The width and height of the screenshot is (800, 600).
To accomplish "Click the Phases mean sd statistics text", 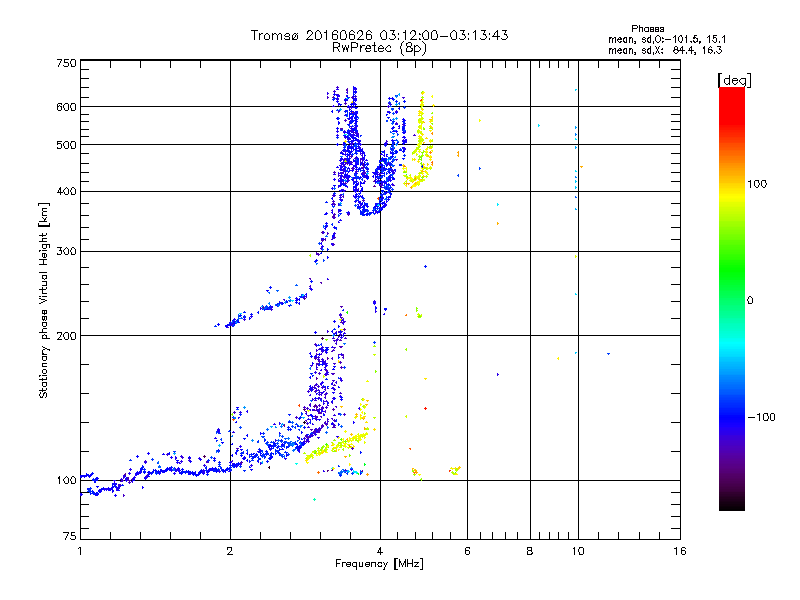I will (x=666, y=40).
